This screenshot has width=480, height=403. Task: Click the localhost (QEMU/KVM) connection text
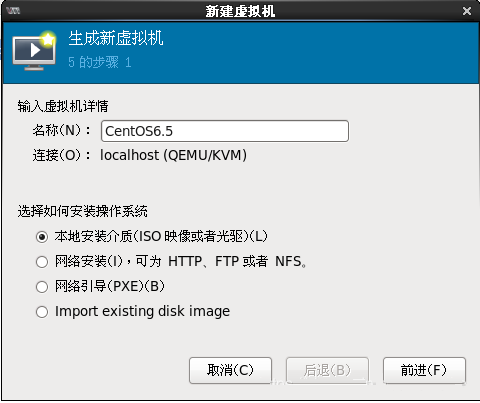point(173,155)
